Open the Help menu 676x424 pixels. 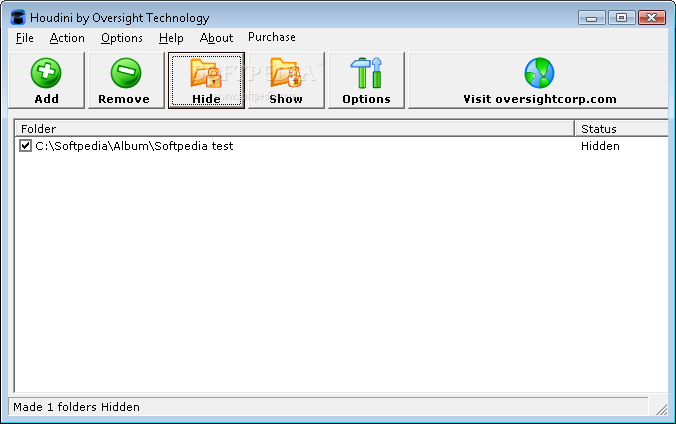click(x=171, y=38)
